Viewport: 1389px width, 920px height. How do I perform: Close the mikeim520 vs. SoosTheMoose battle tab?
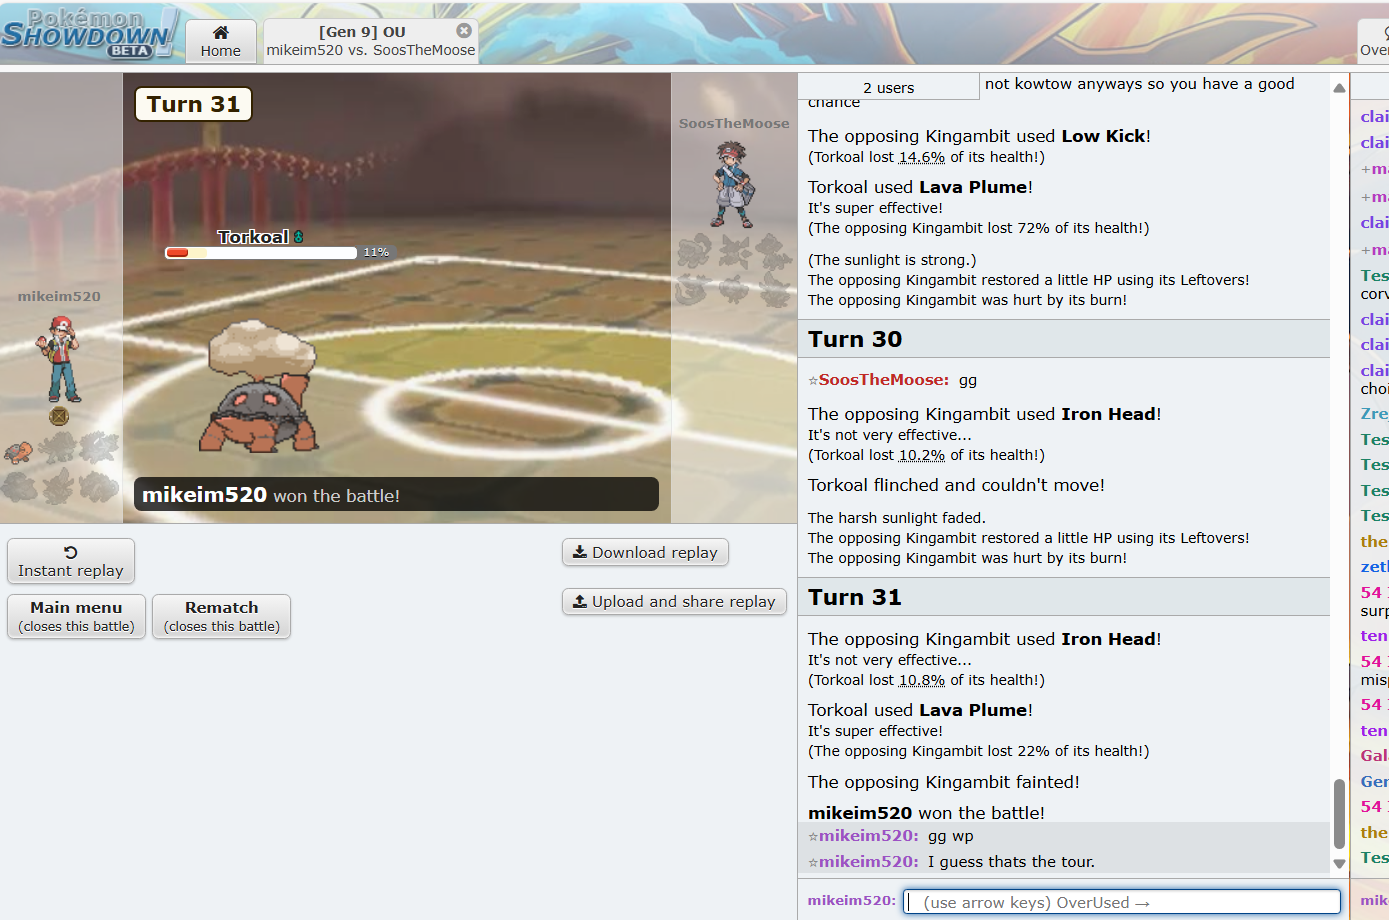point(464,31)
